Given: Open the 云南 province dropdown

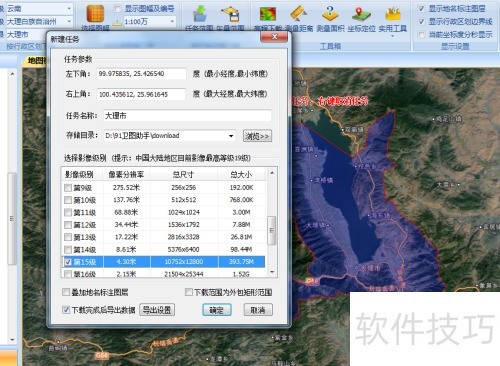Looking at the screenshot, I should click(x=69, y=9).
